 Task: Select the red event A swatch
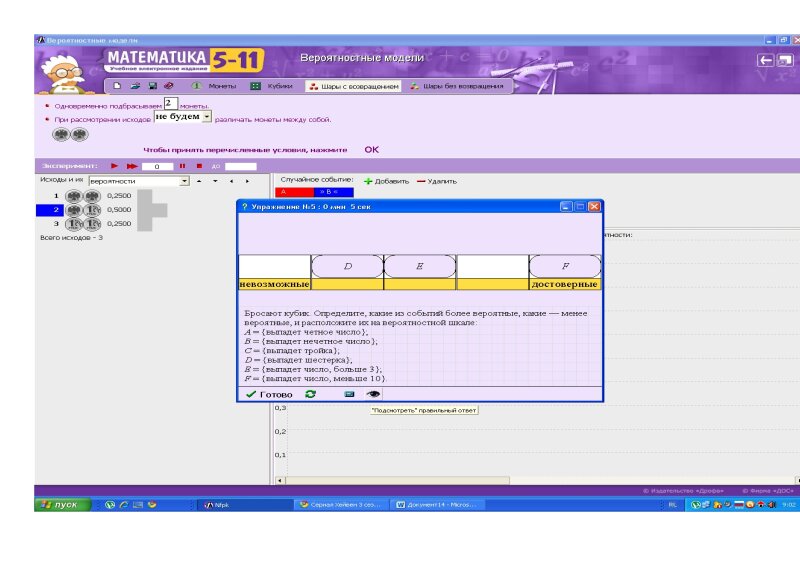[x=292, y=190]
